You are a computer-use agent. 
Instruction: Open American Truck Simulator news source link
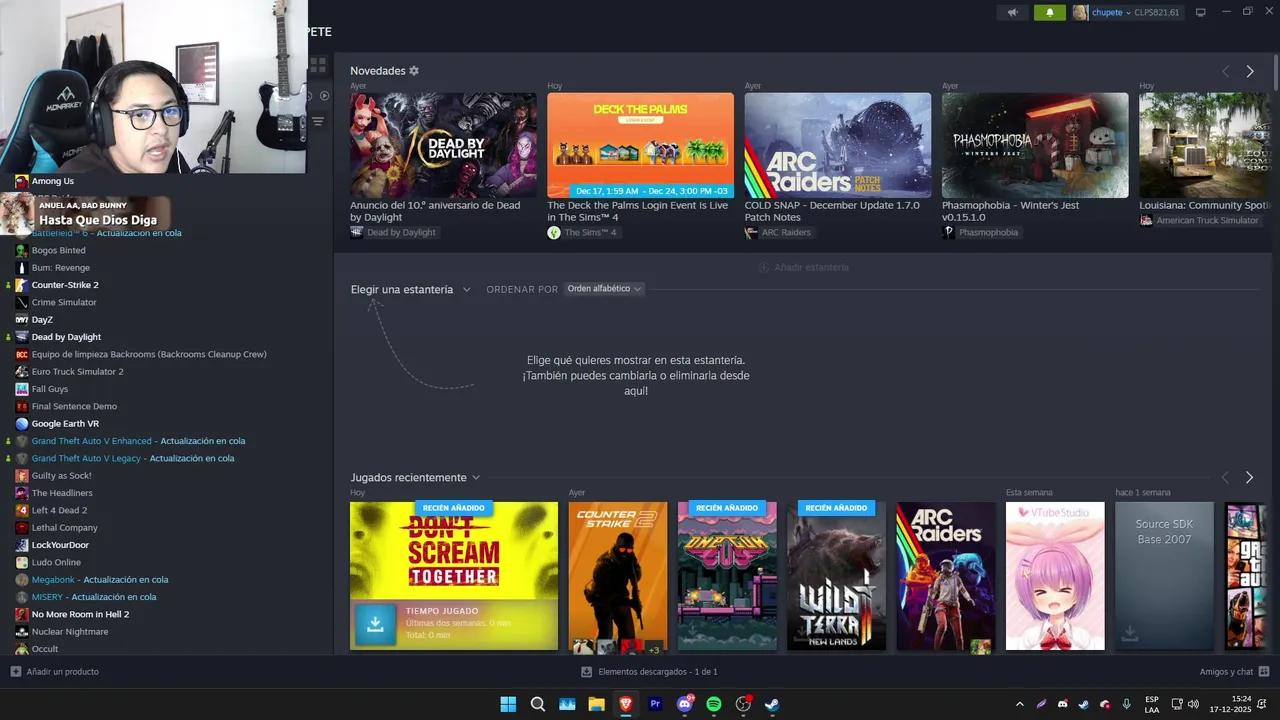1207,220
